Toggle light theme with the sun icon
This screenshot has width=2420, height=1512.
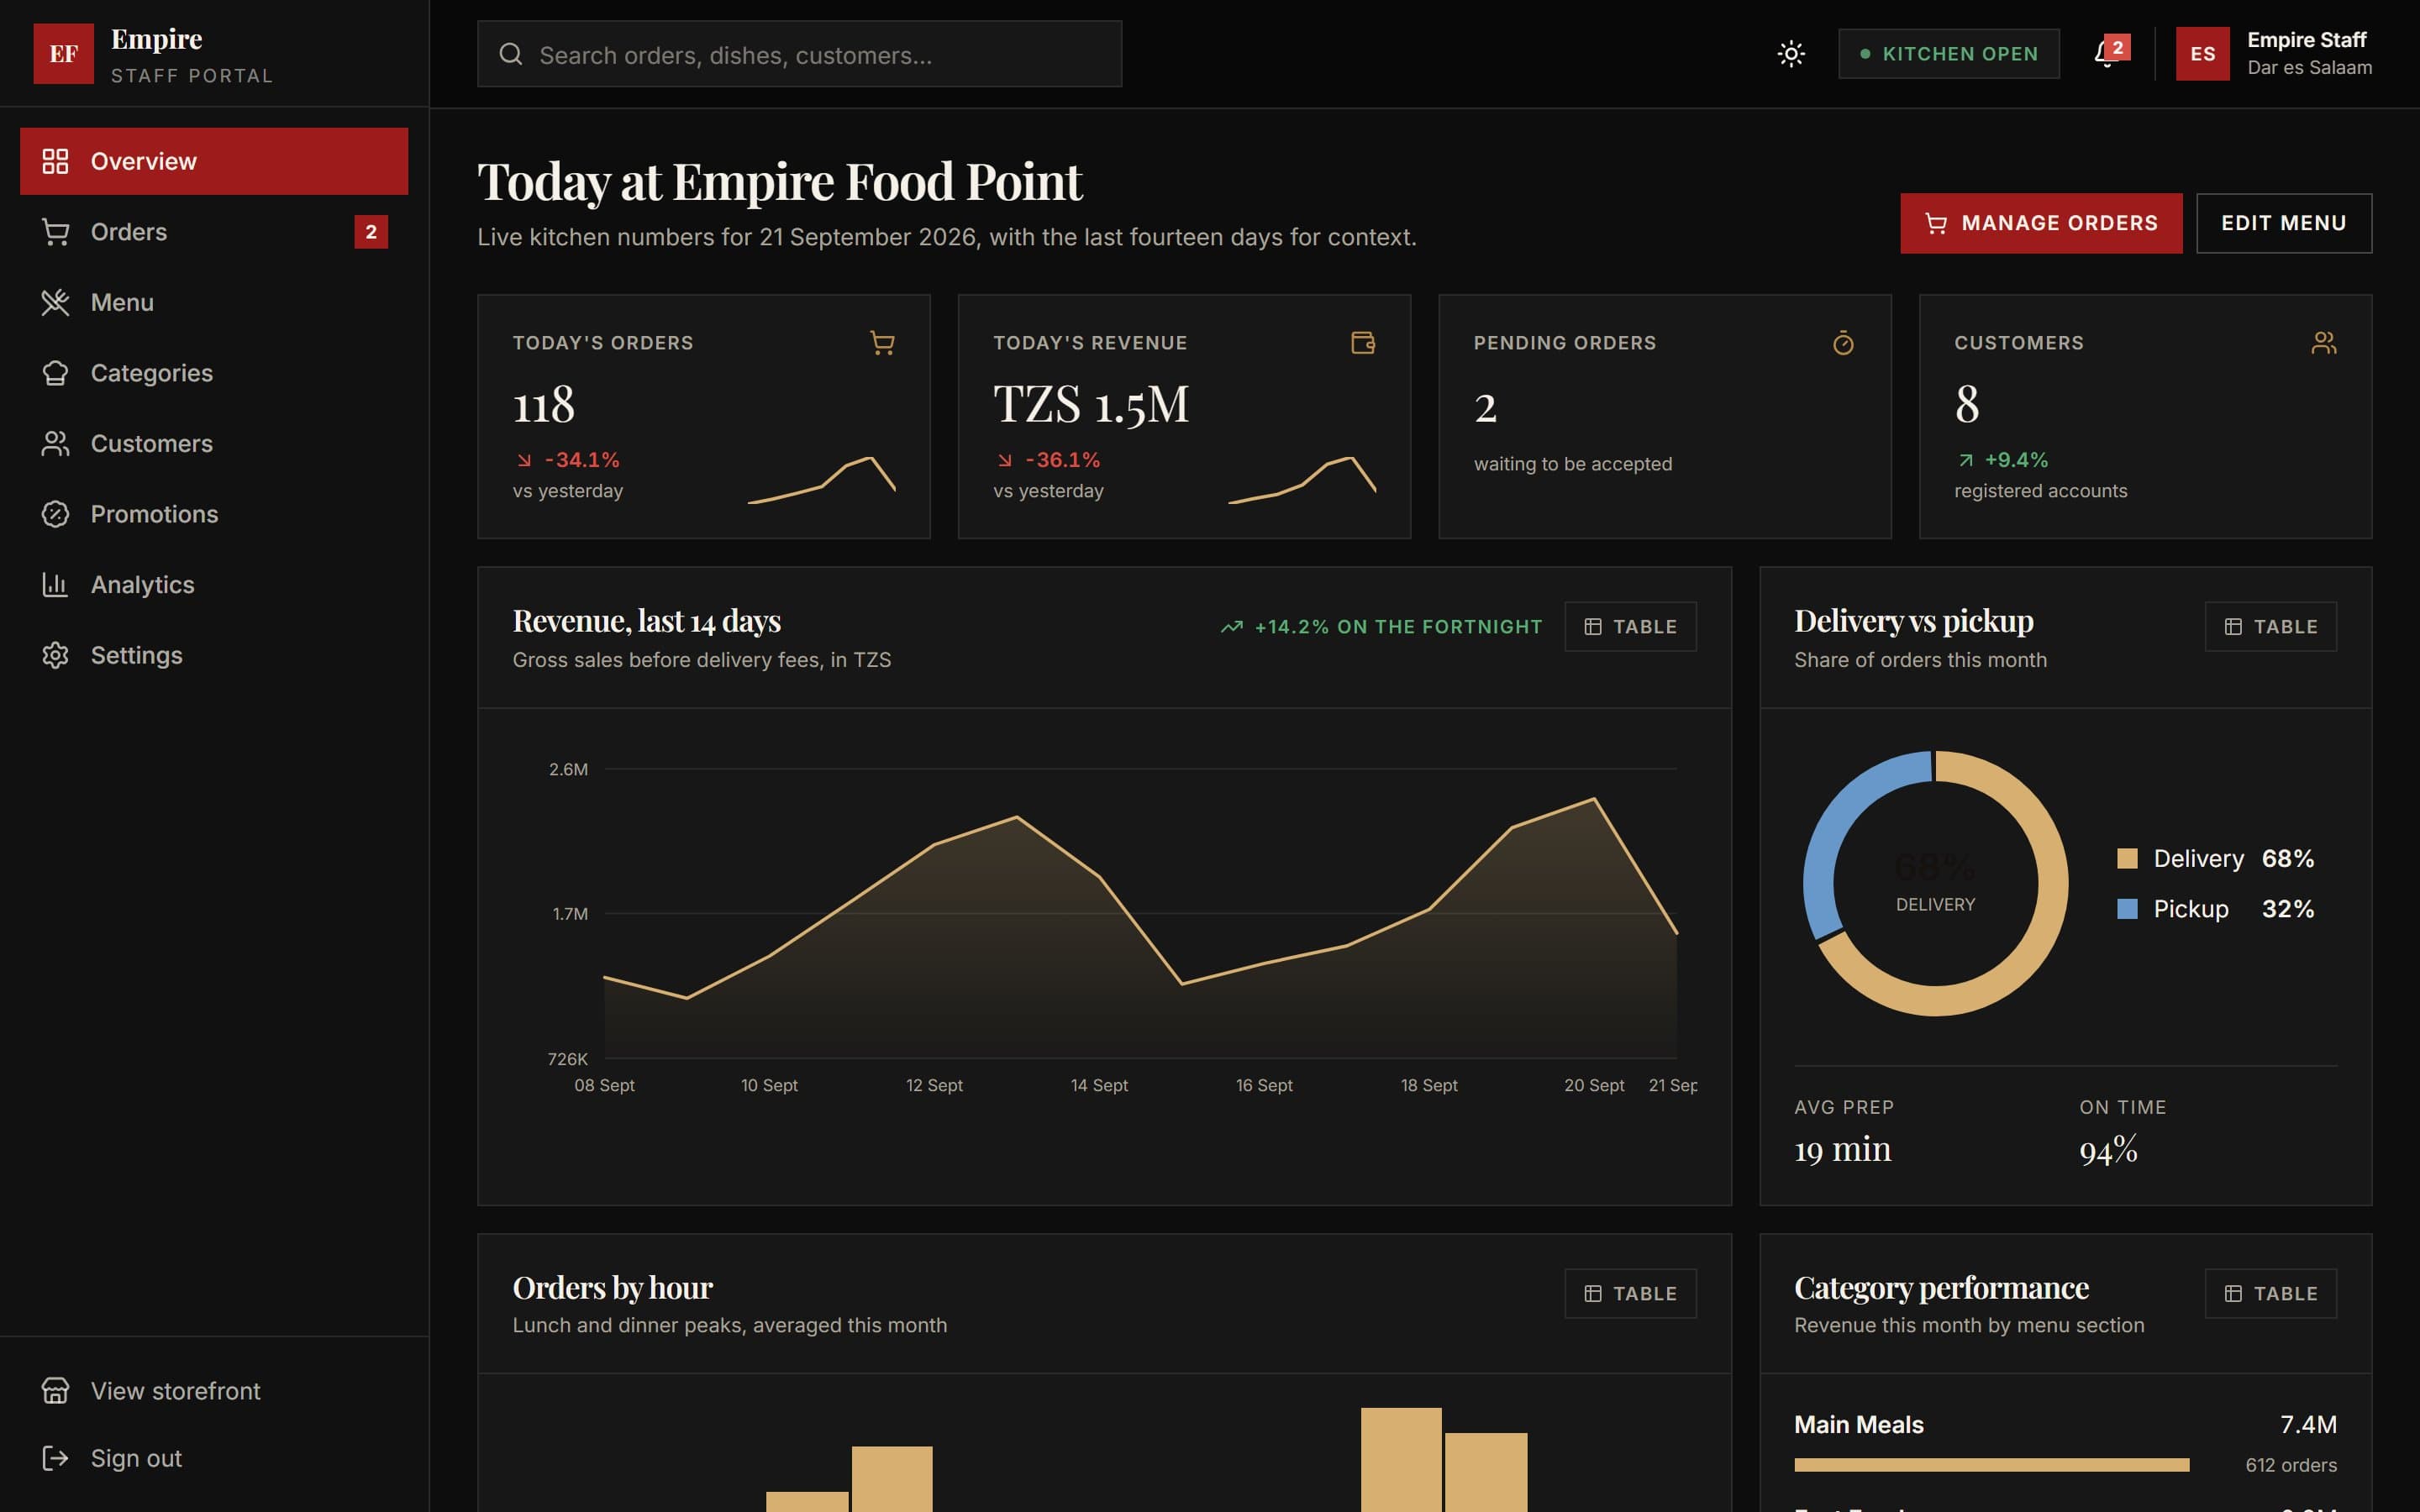pos(1791,54)
